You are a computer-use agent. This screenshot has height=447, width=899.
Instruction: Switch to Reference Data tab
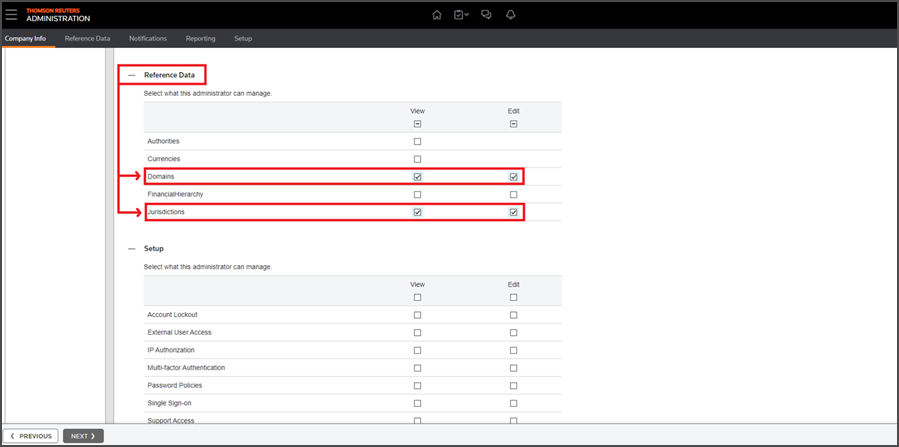87,38
